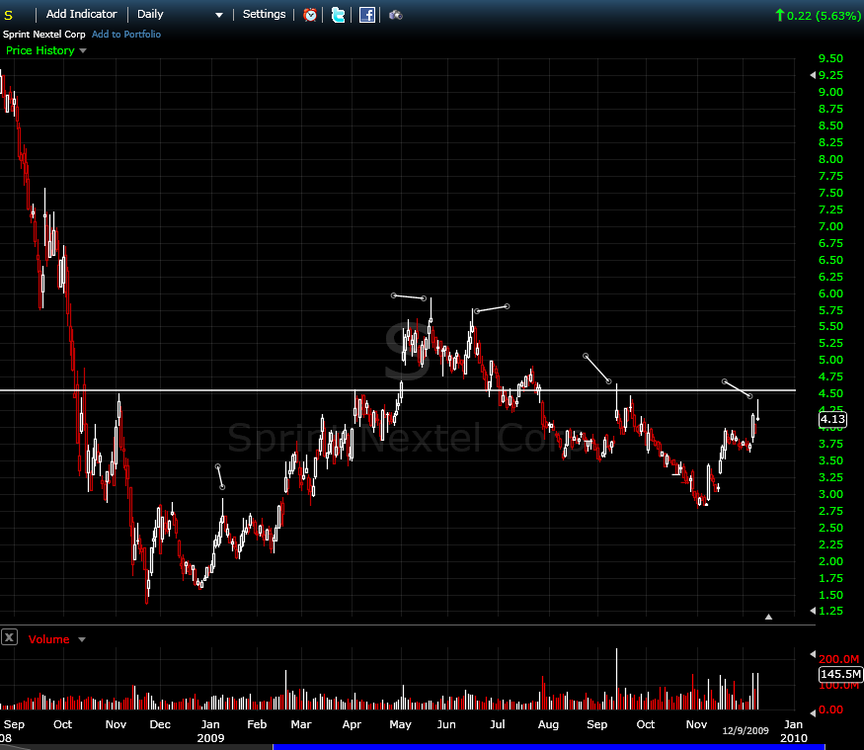Open the chart Settings

tap(264, 14)
